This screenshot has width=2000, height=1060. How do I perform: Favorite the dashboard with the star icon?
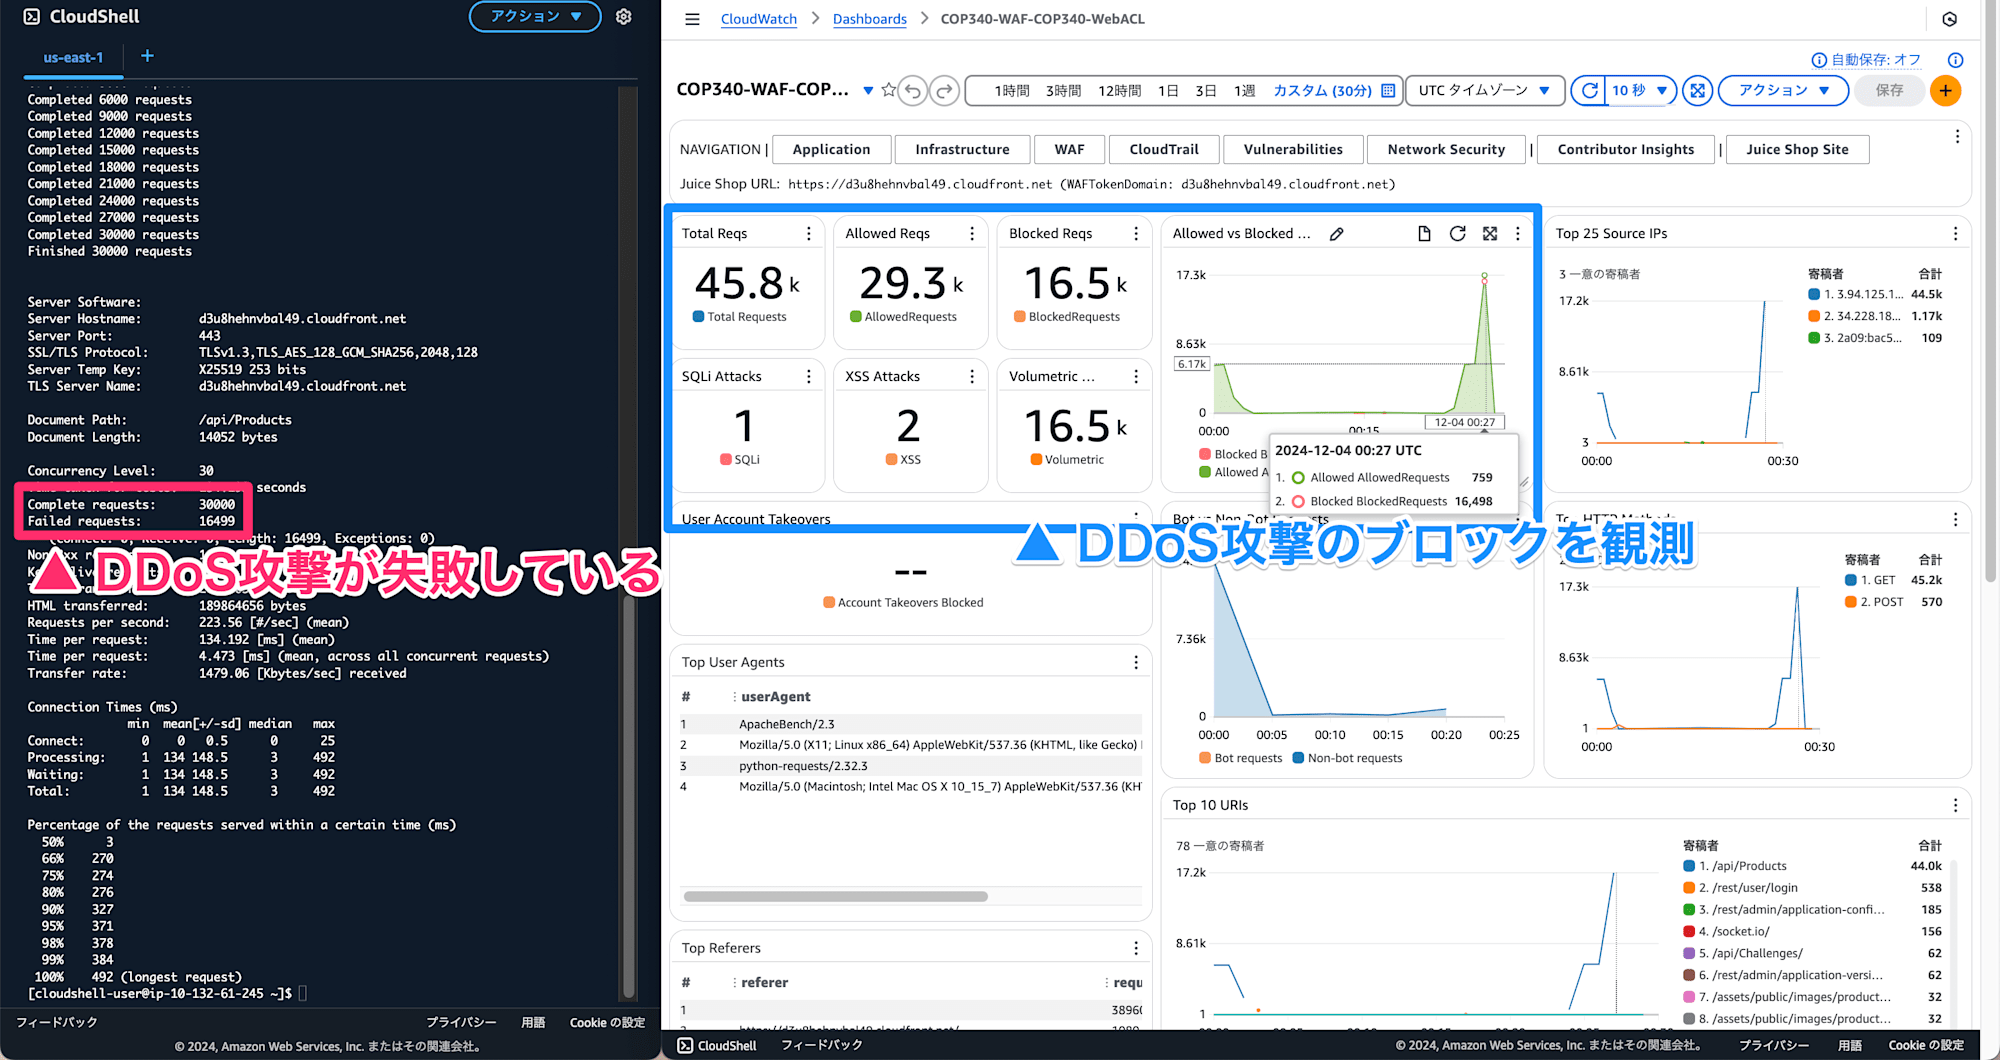click(x=888, y=90)
